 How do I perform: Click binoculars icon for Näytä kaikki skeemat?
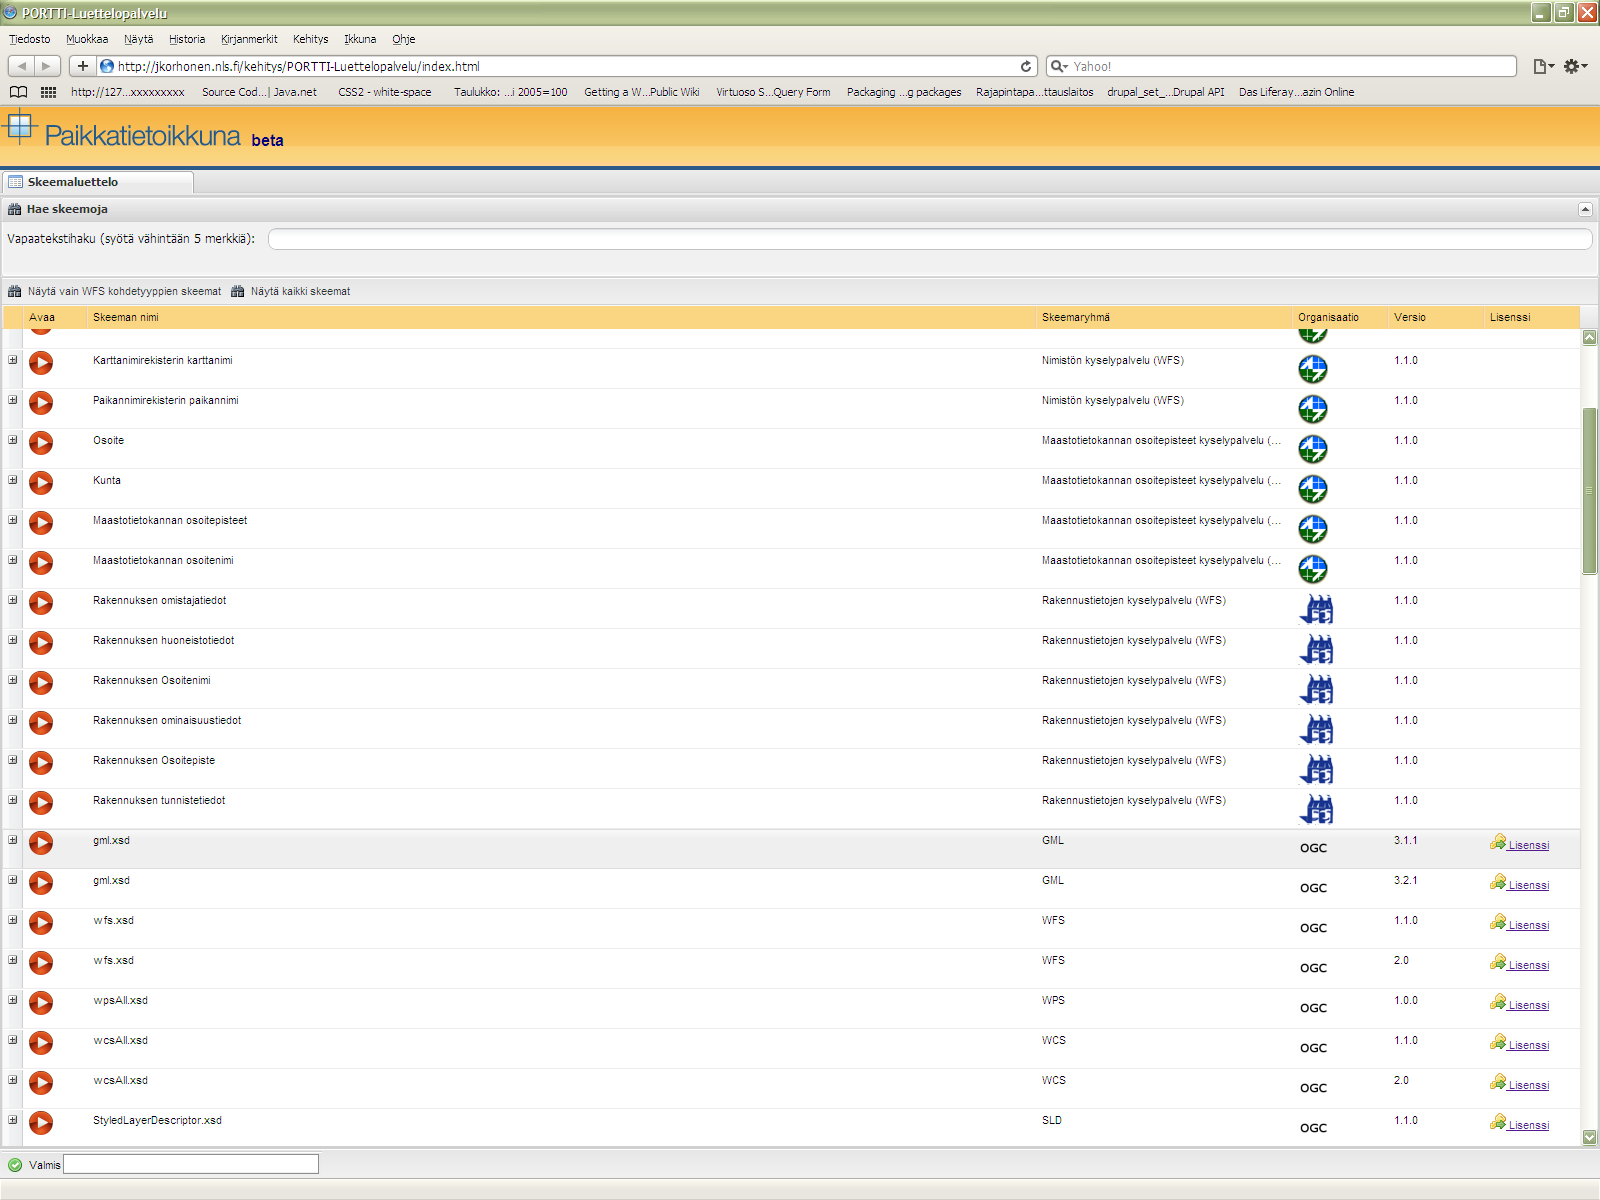pos(238,291)
